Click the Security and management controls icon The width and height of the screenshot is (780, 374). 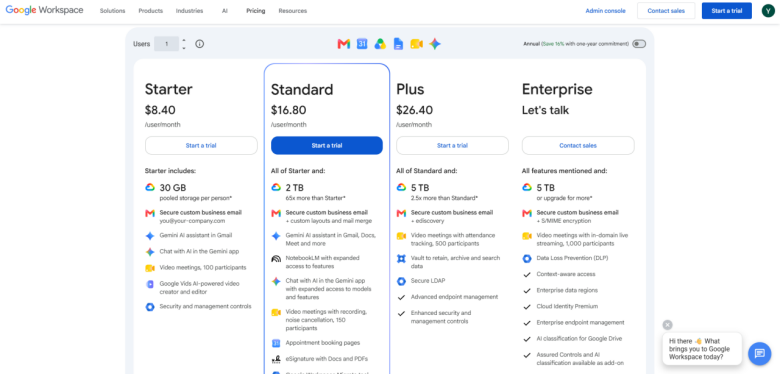[x=150, y=307]
